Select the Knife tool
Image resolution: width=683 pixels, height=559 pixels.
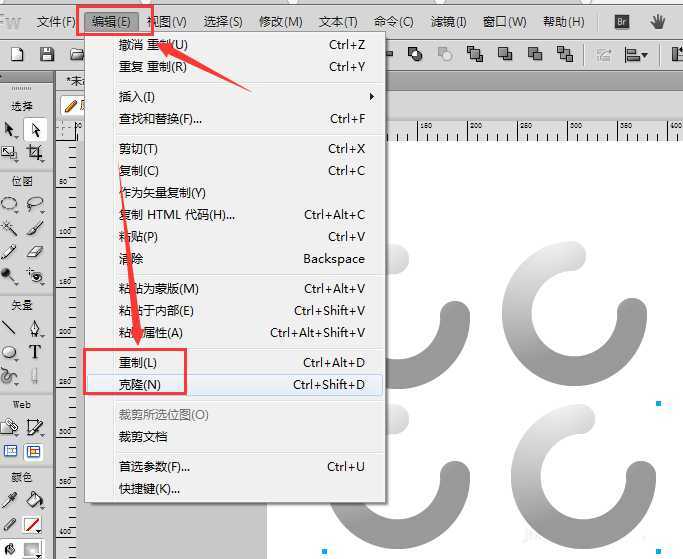click(35, 376)
